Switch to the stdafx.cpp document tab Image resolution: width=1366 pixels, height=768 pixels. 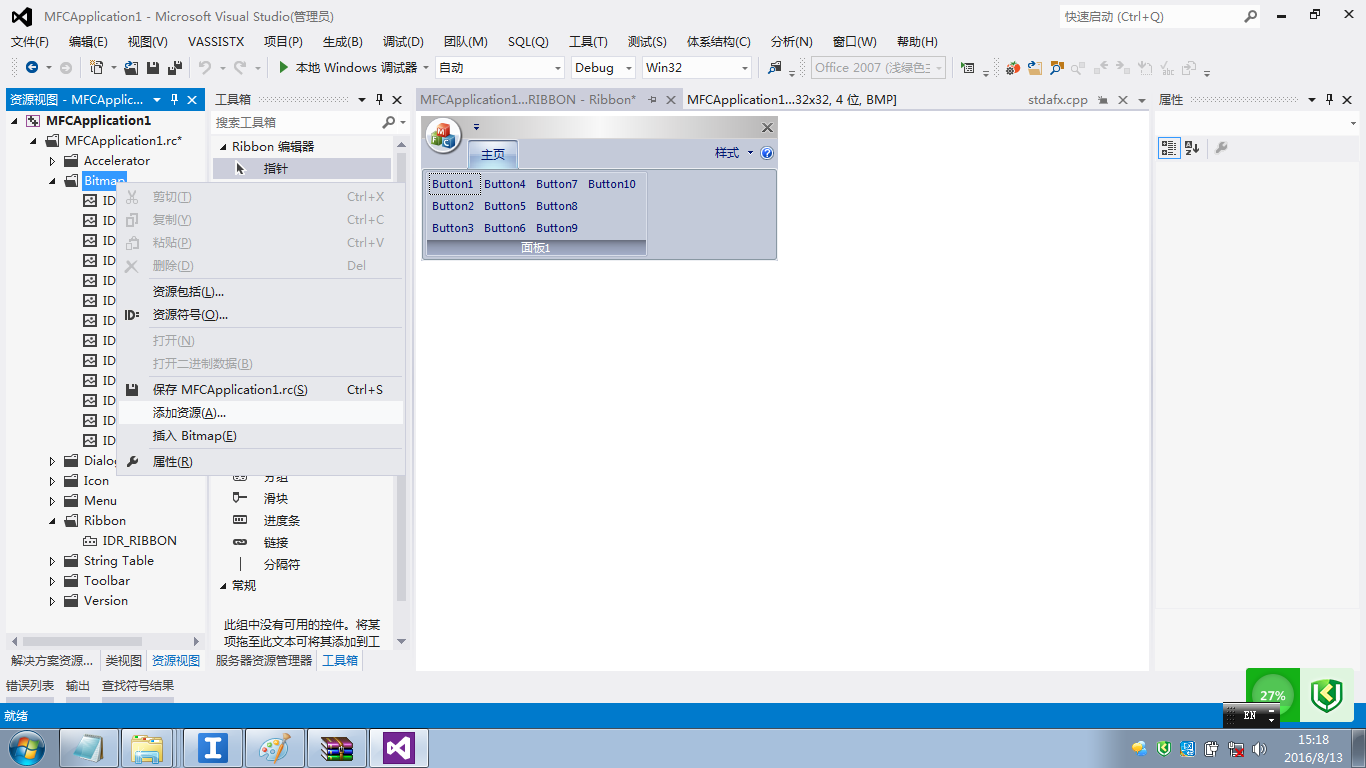(x=1057, y=100)
